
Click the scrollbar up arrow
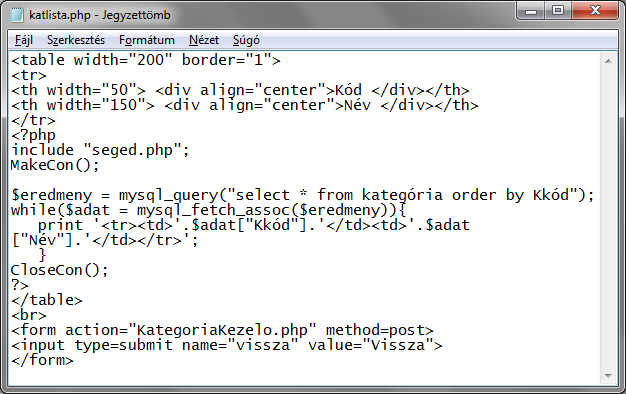[x=608, y=61]
